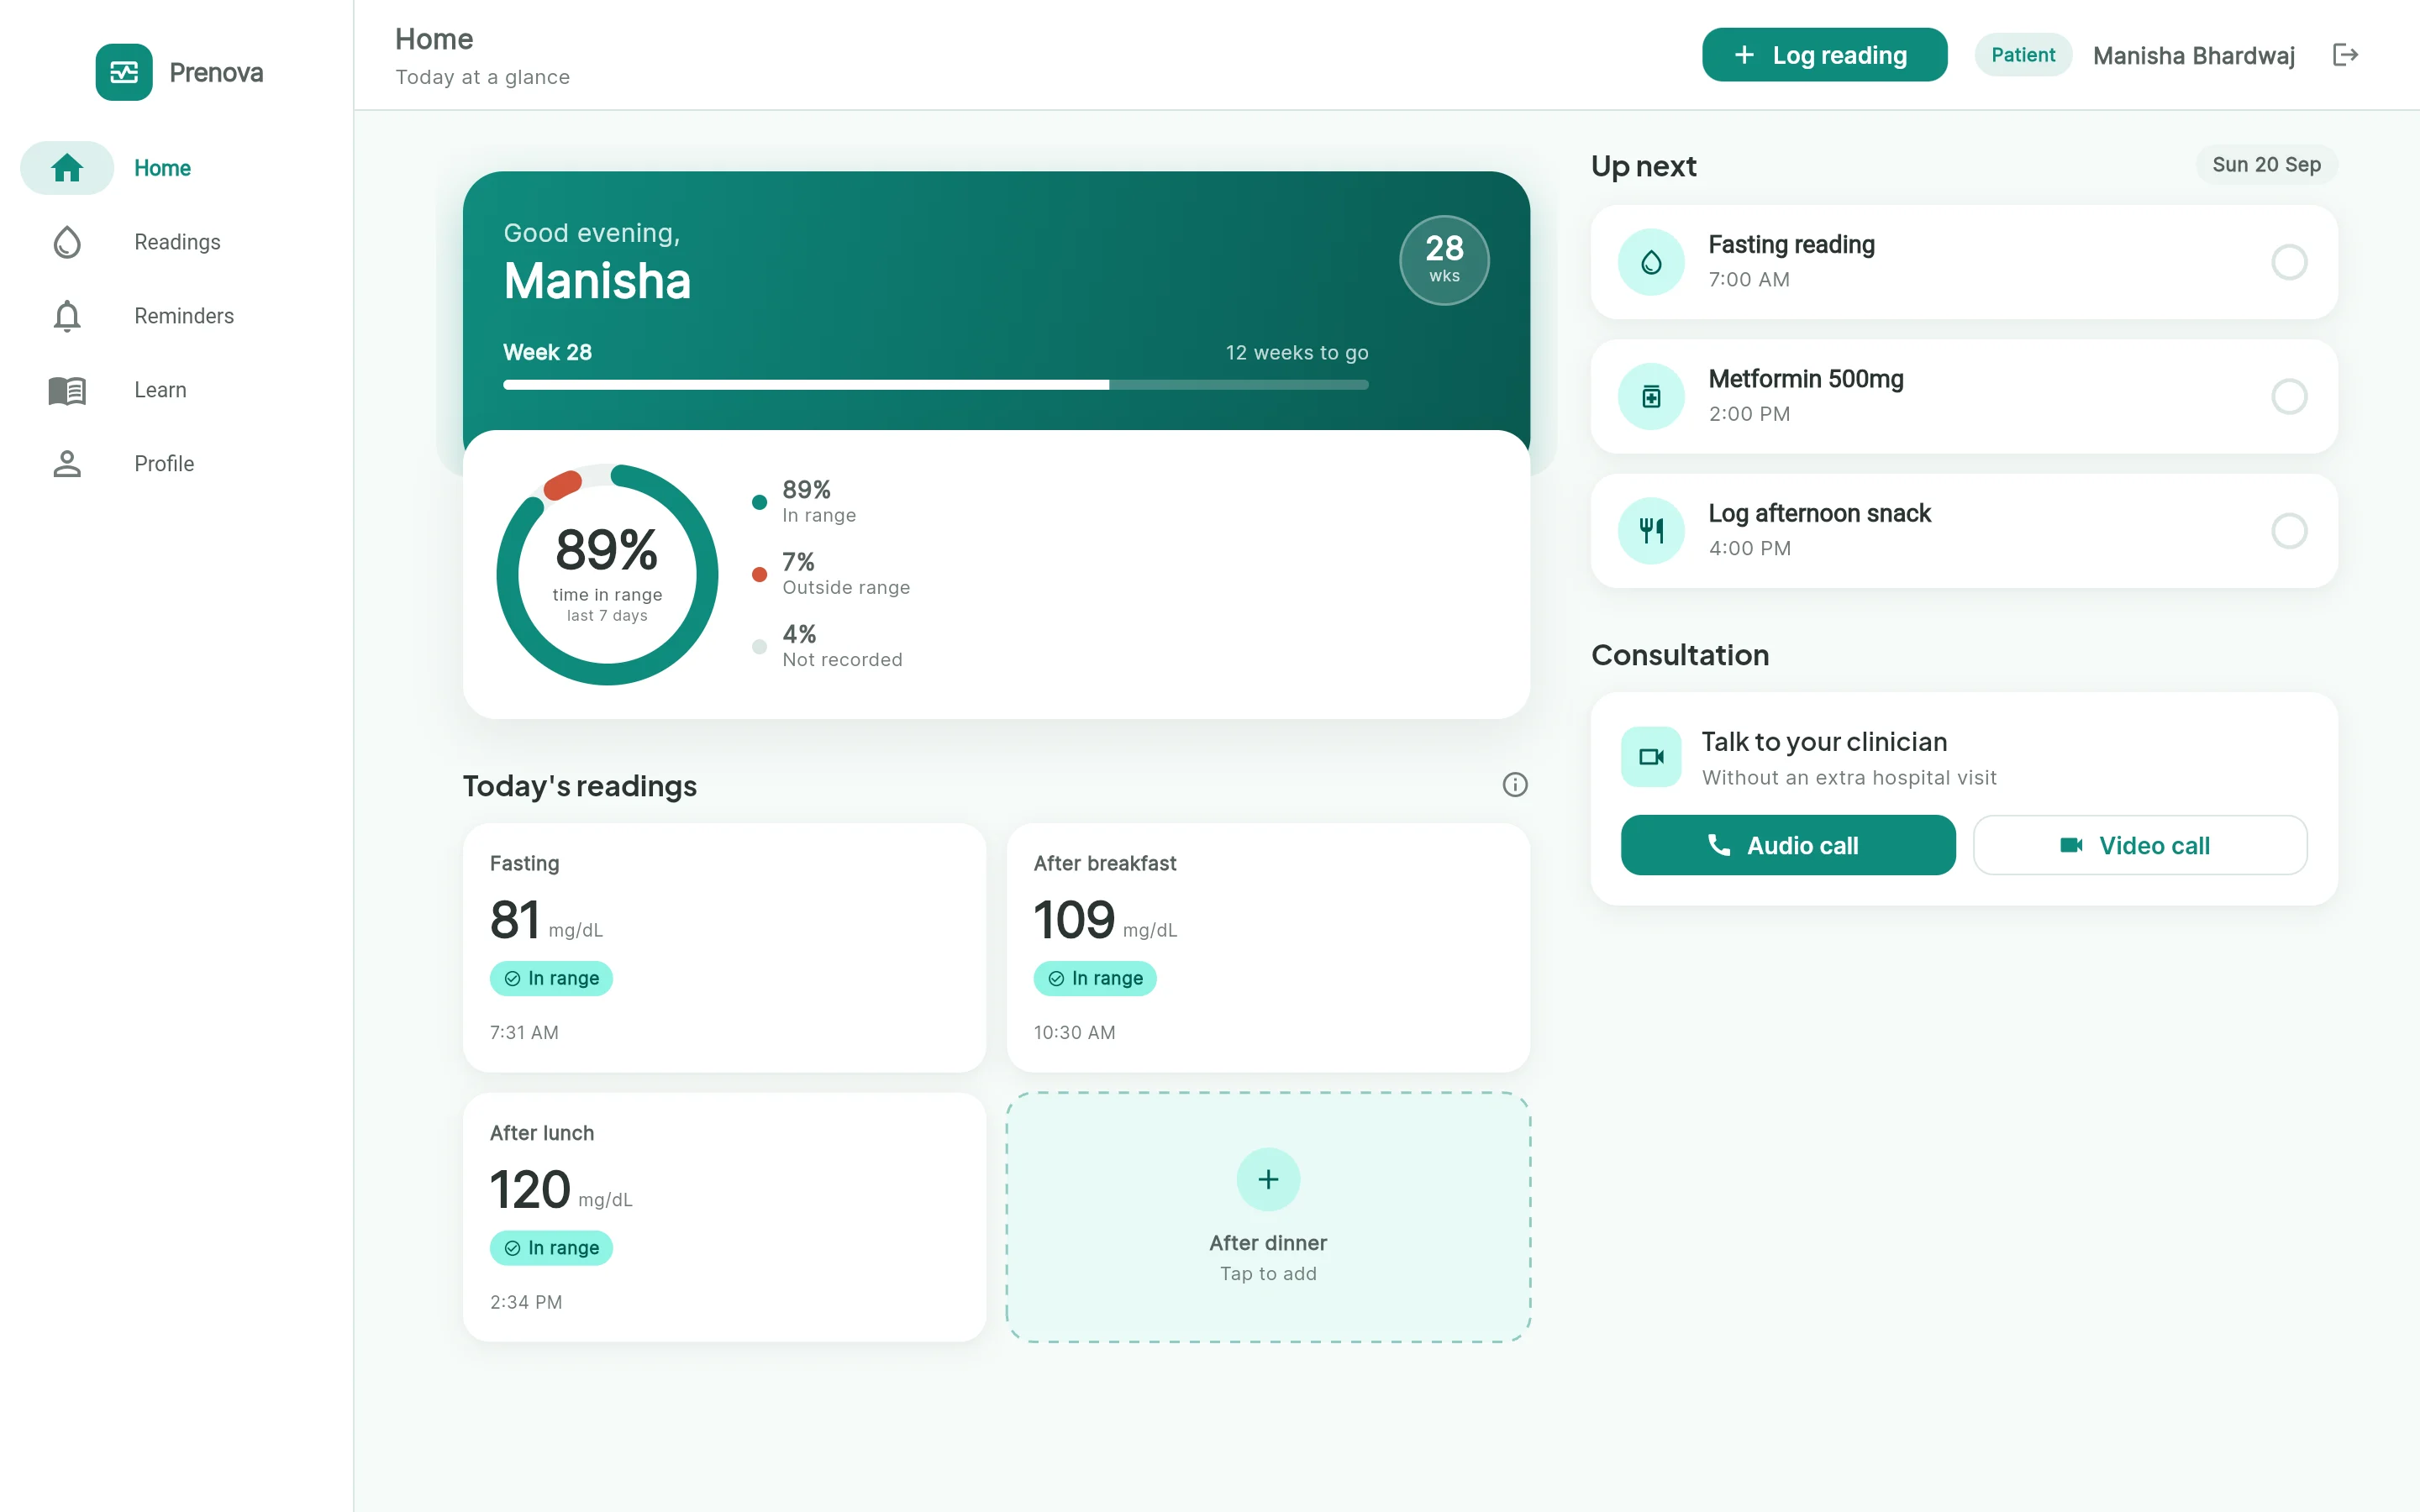Click the 'Log afternoon snack' reminder title

[x=1819, y=513]
